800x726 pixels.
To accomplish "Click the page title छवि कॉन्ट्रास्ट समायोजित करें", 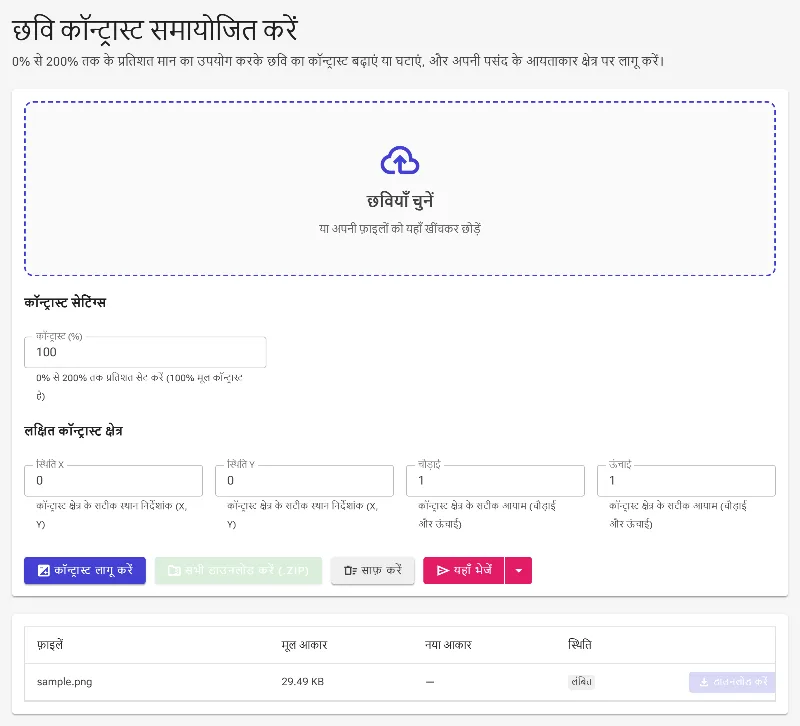I will pyautogui.click(x=155, y=30).
